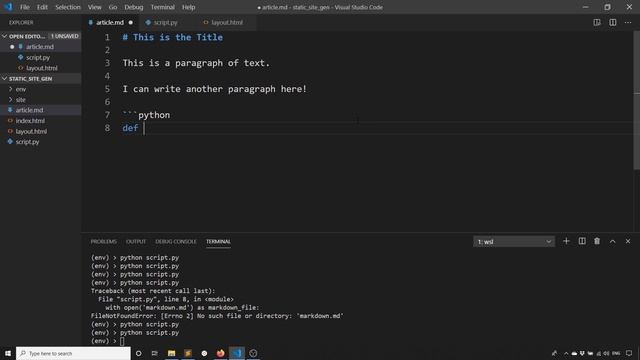Viewport: 640px width, 360px height.
Task: Switch to the Problems panel tab
Action: (x=104, y=242)
